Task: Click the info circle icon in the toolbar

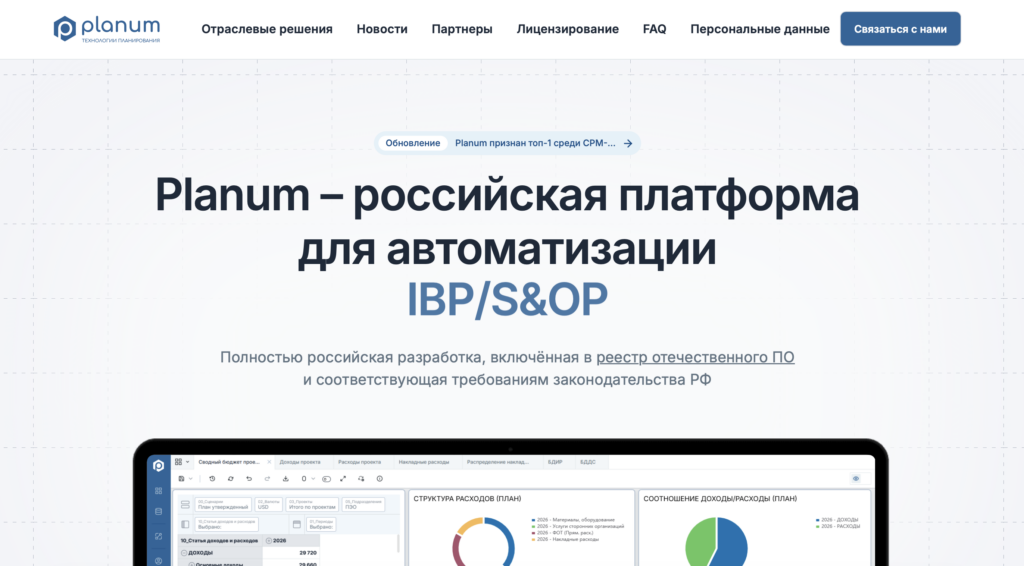Action: click(379, 479)
